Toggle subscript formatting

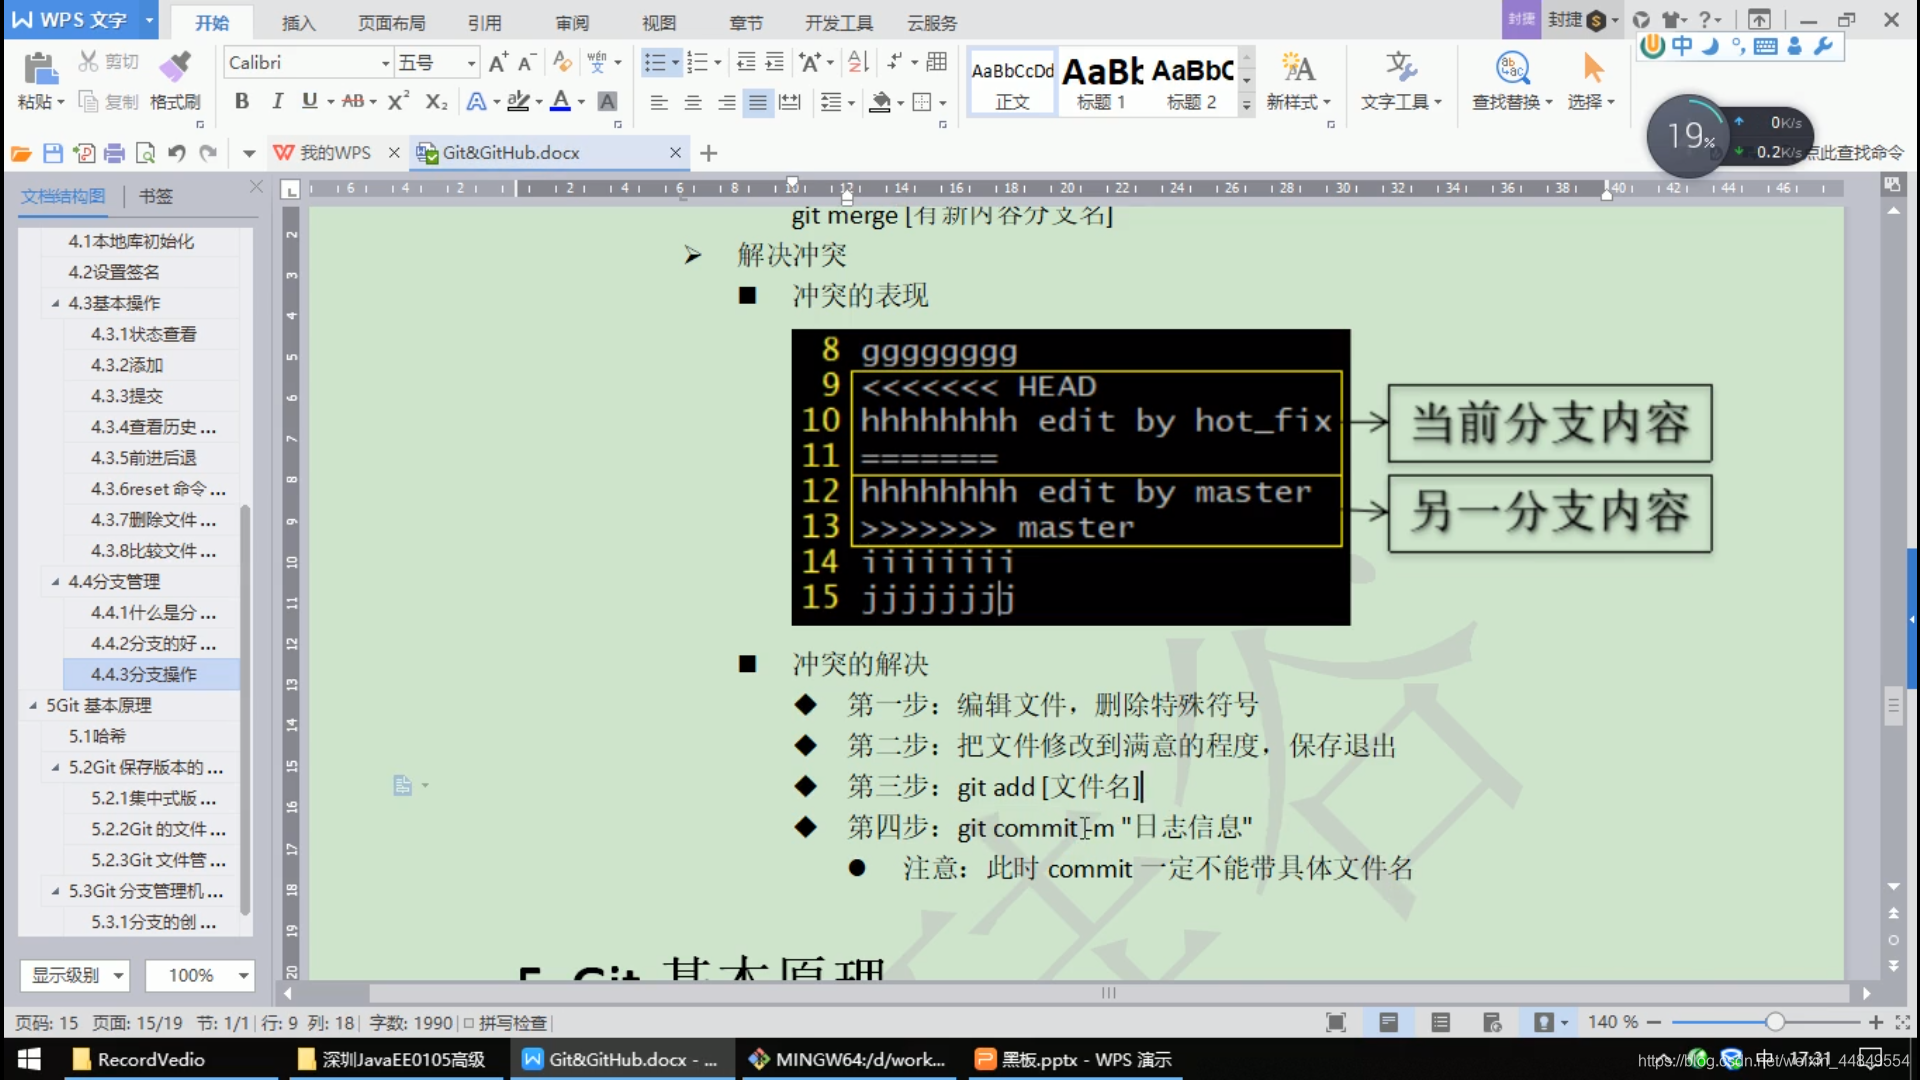[436, 101]
